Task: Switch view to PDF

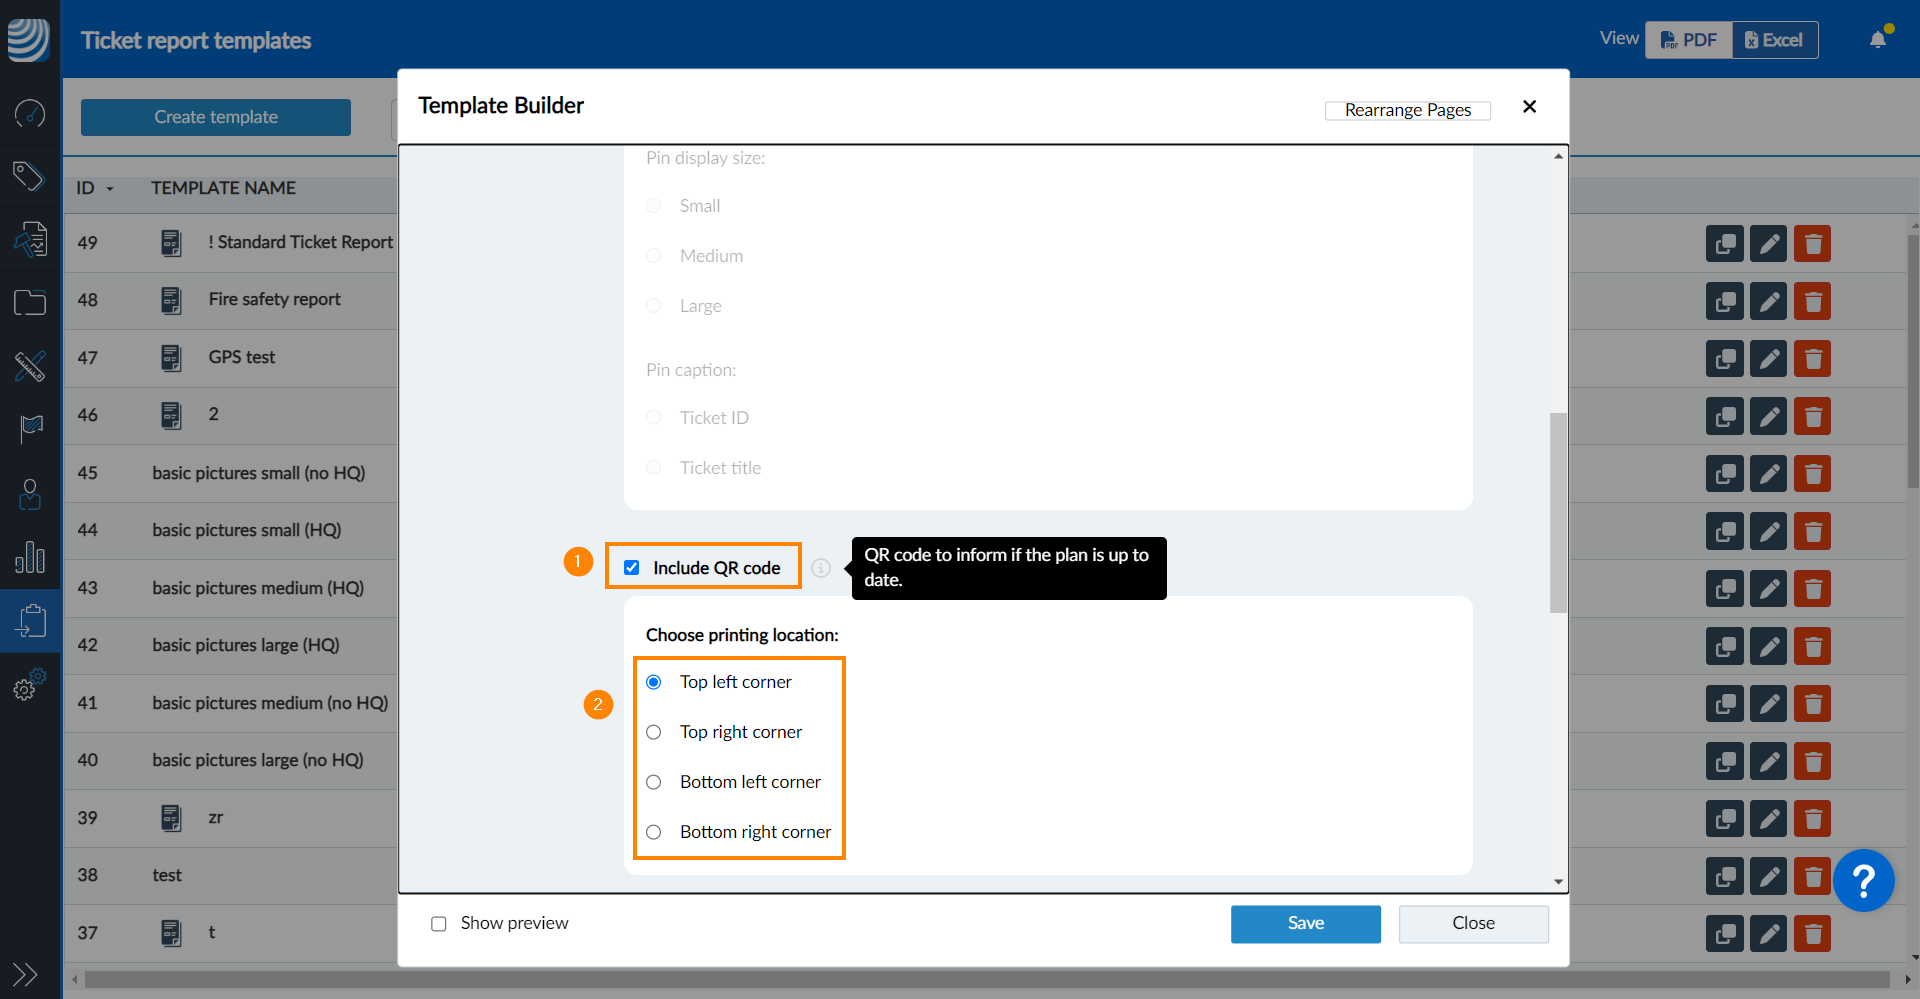Action: click(1689, 40)
